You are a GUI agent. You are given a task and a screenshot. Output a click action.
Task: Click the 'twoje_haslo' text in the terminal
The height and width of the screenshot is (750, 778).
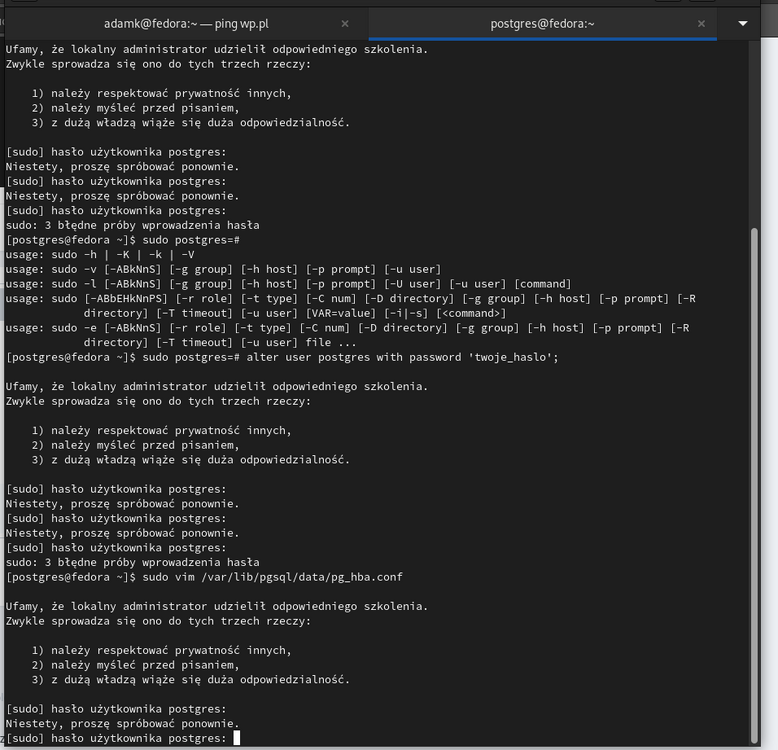pos(511,357)
